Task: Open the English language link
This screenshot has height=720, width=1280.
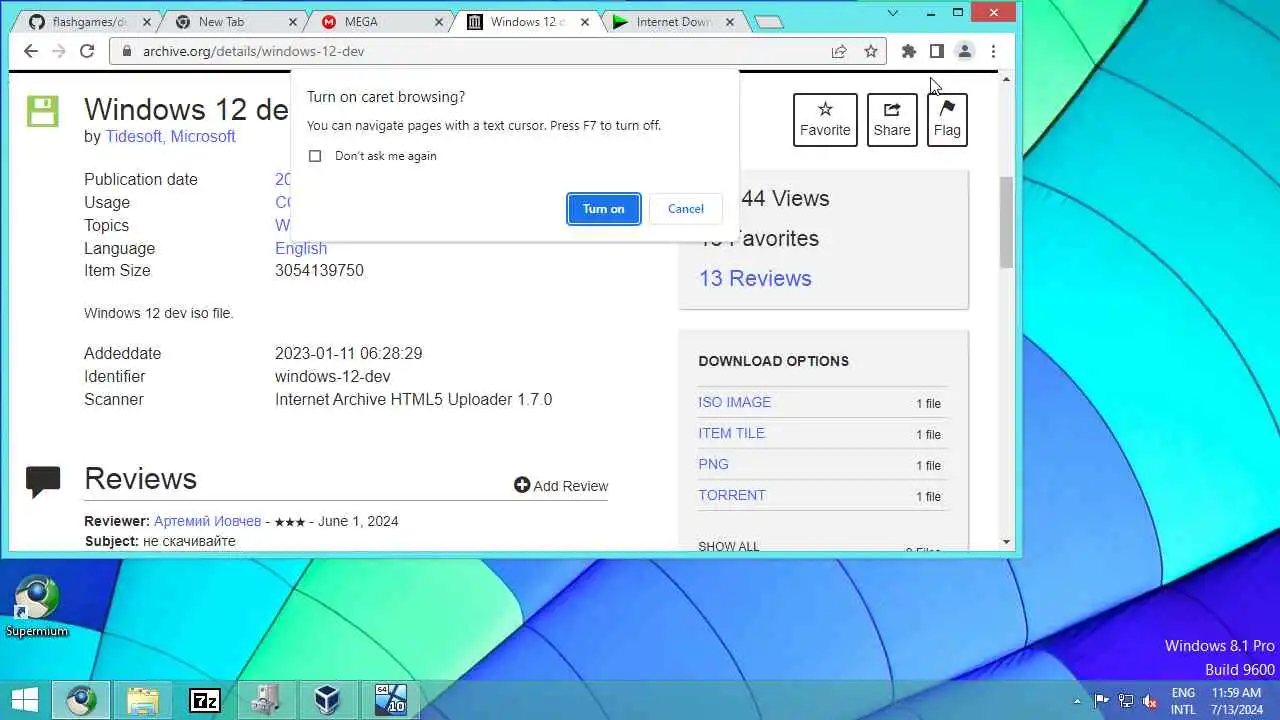Action: pos(301,248)
